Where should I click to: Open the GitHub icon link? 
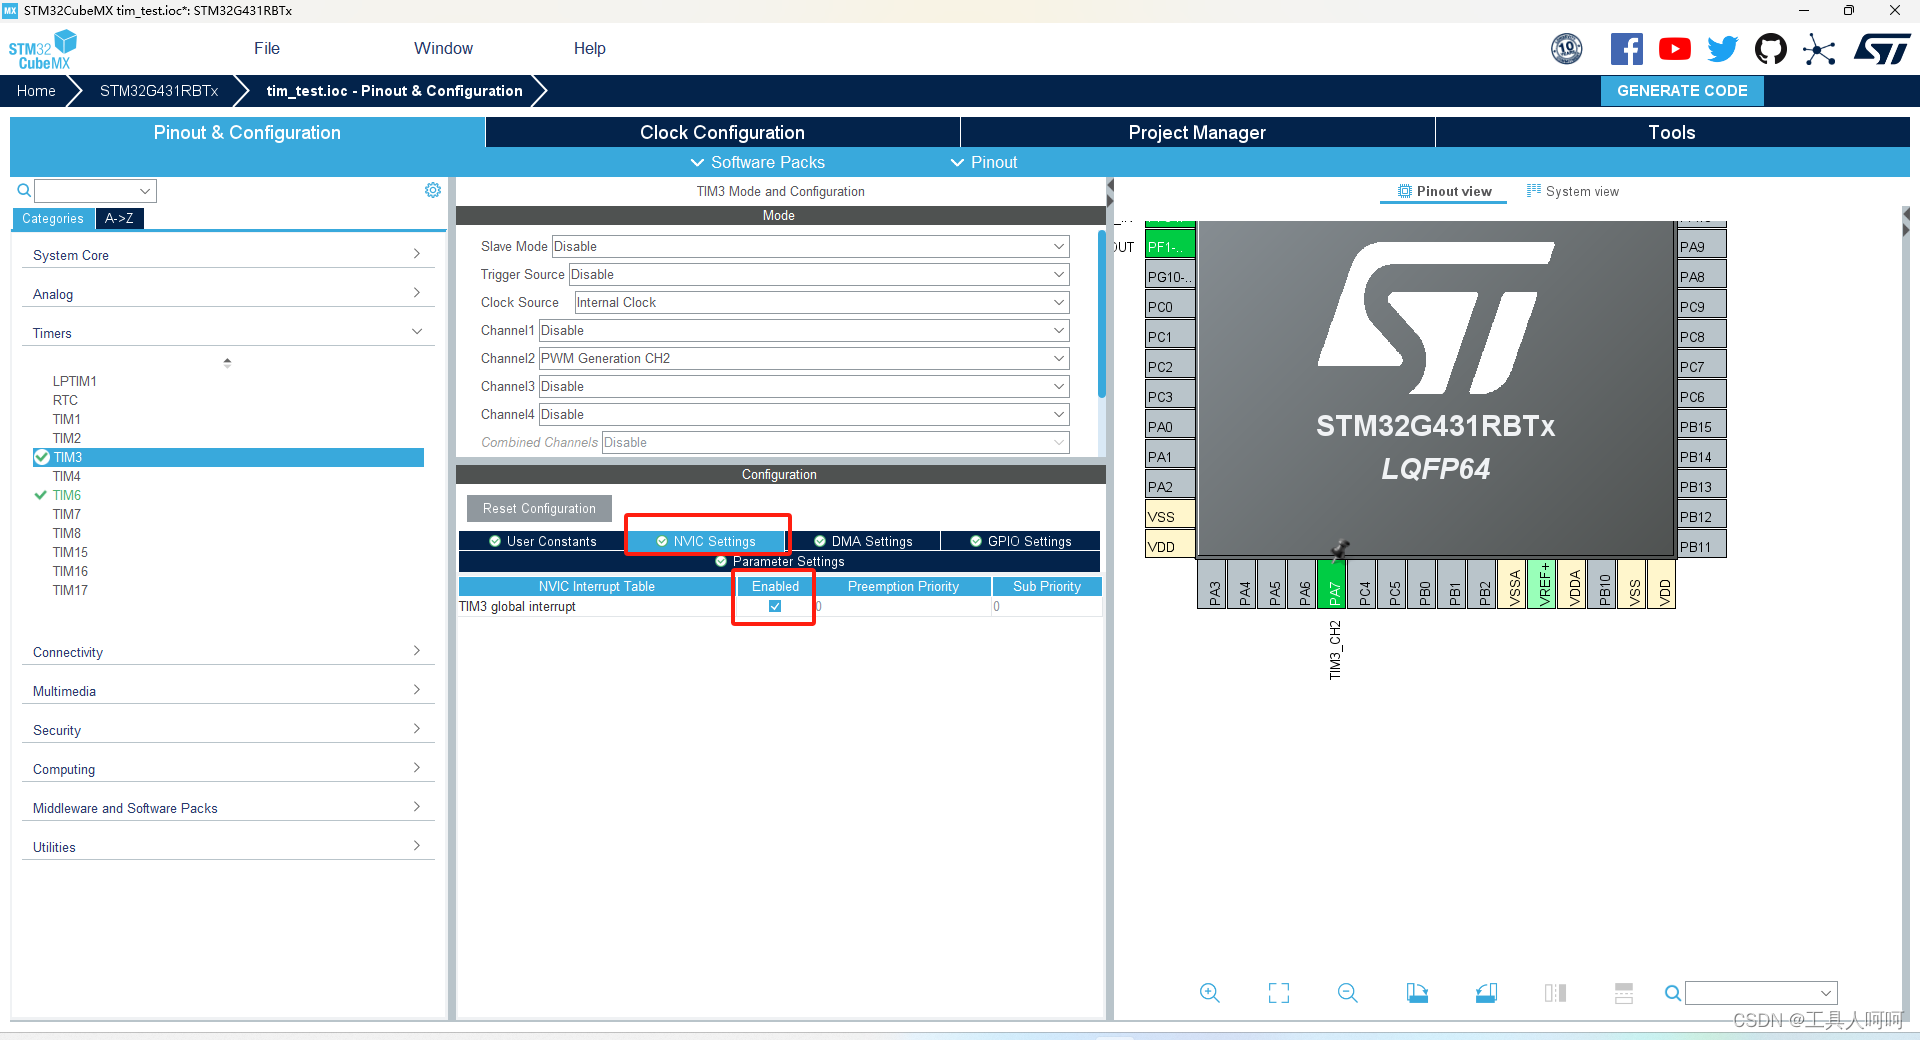tap(1771, 49)
